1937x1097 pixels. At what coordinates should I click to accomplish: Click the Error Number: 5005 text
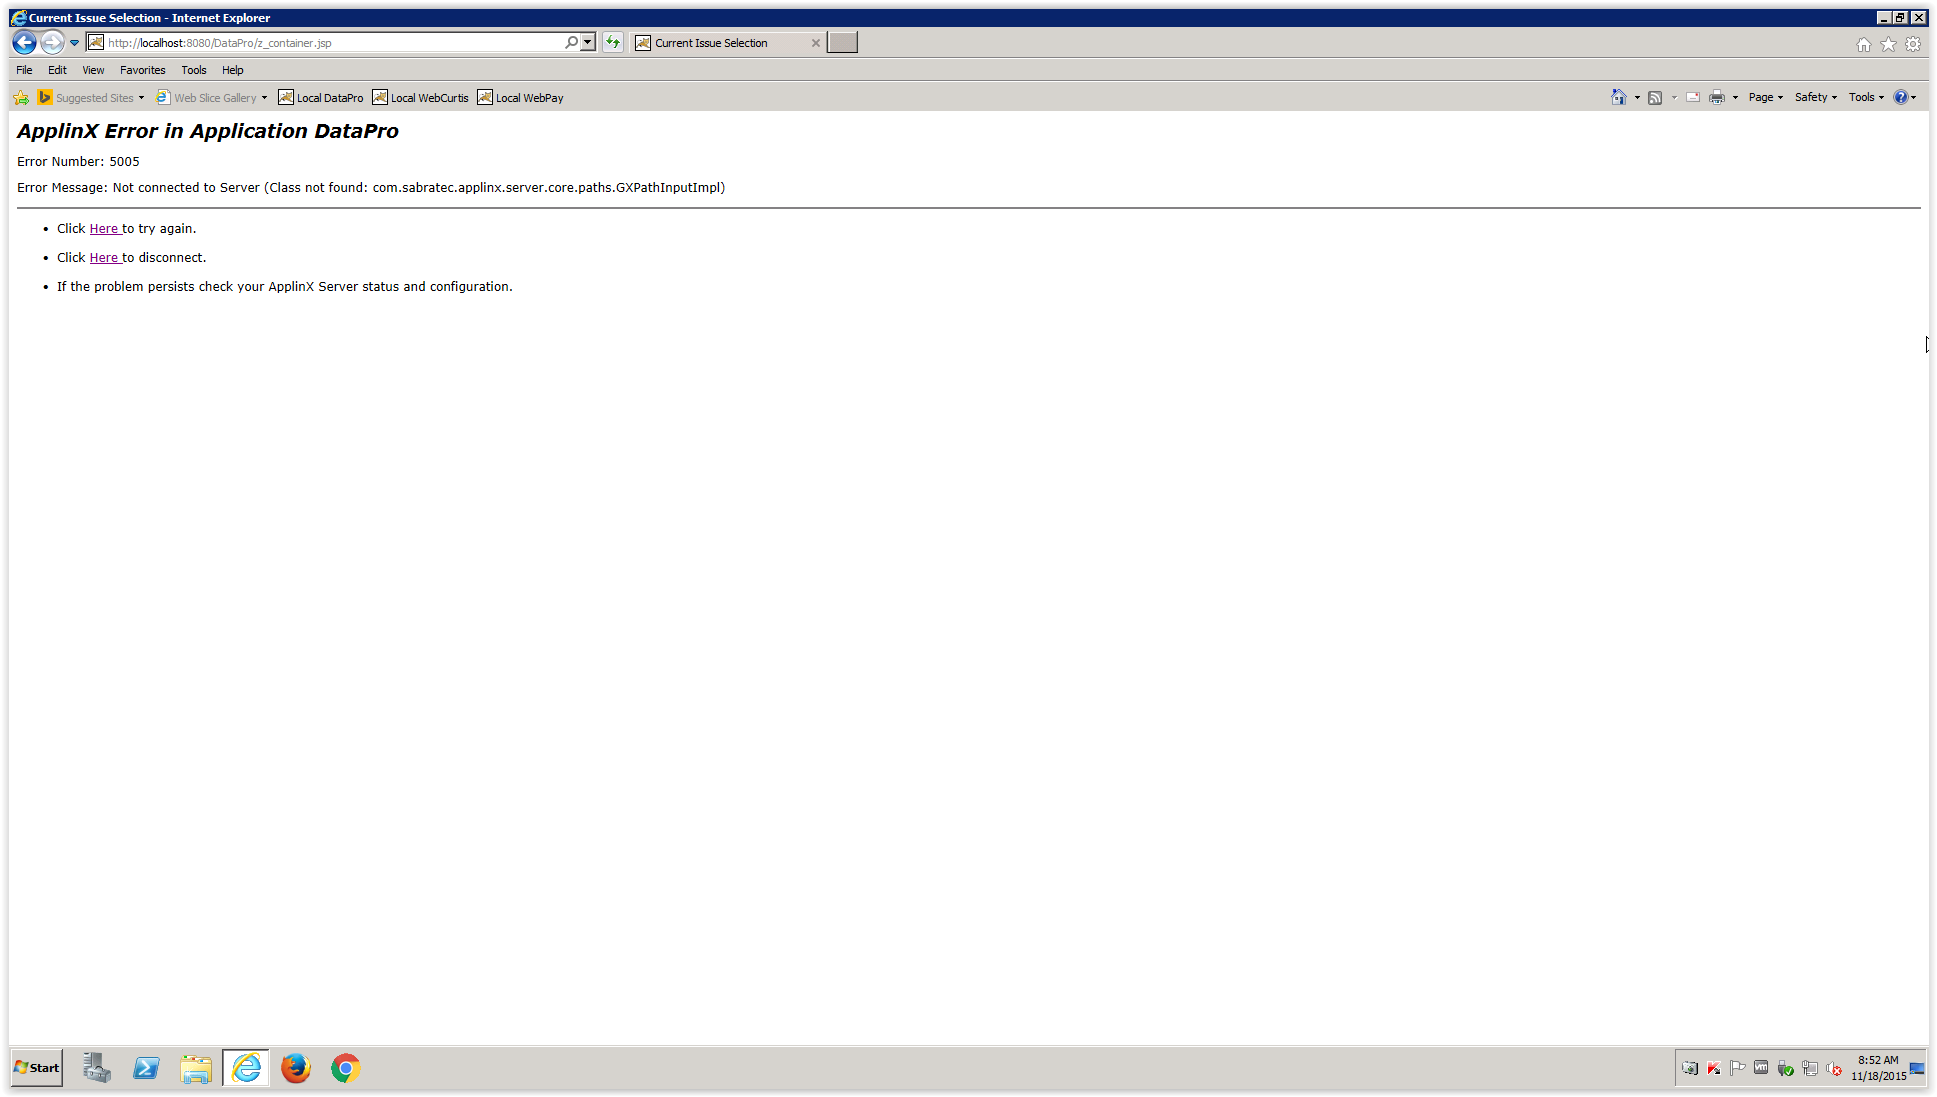coord(78,162)
